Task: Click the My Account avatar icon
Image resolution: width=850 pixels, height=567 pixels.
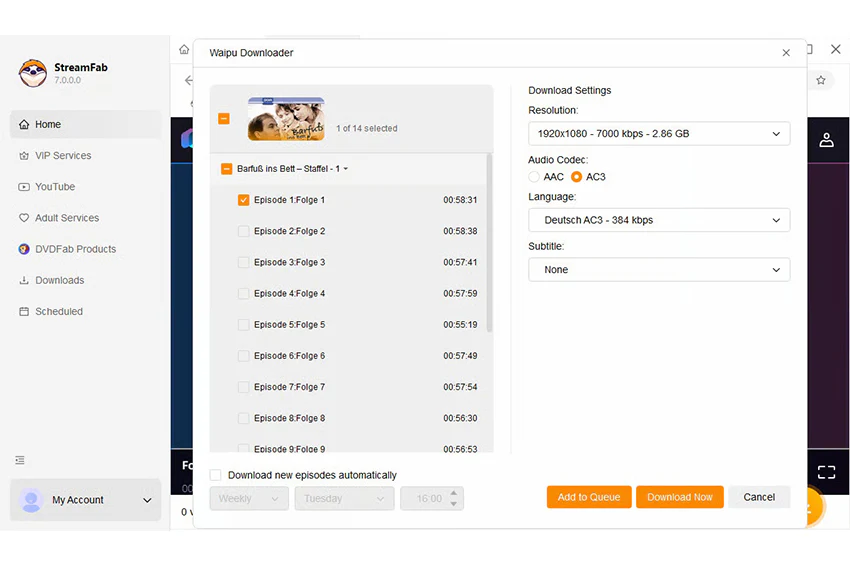Action: tap(31, 500)
